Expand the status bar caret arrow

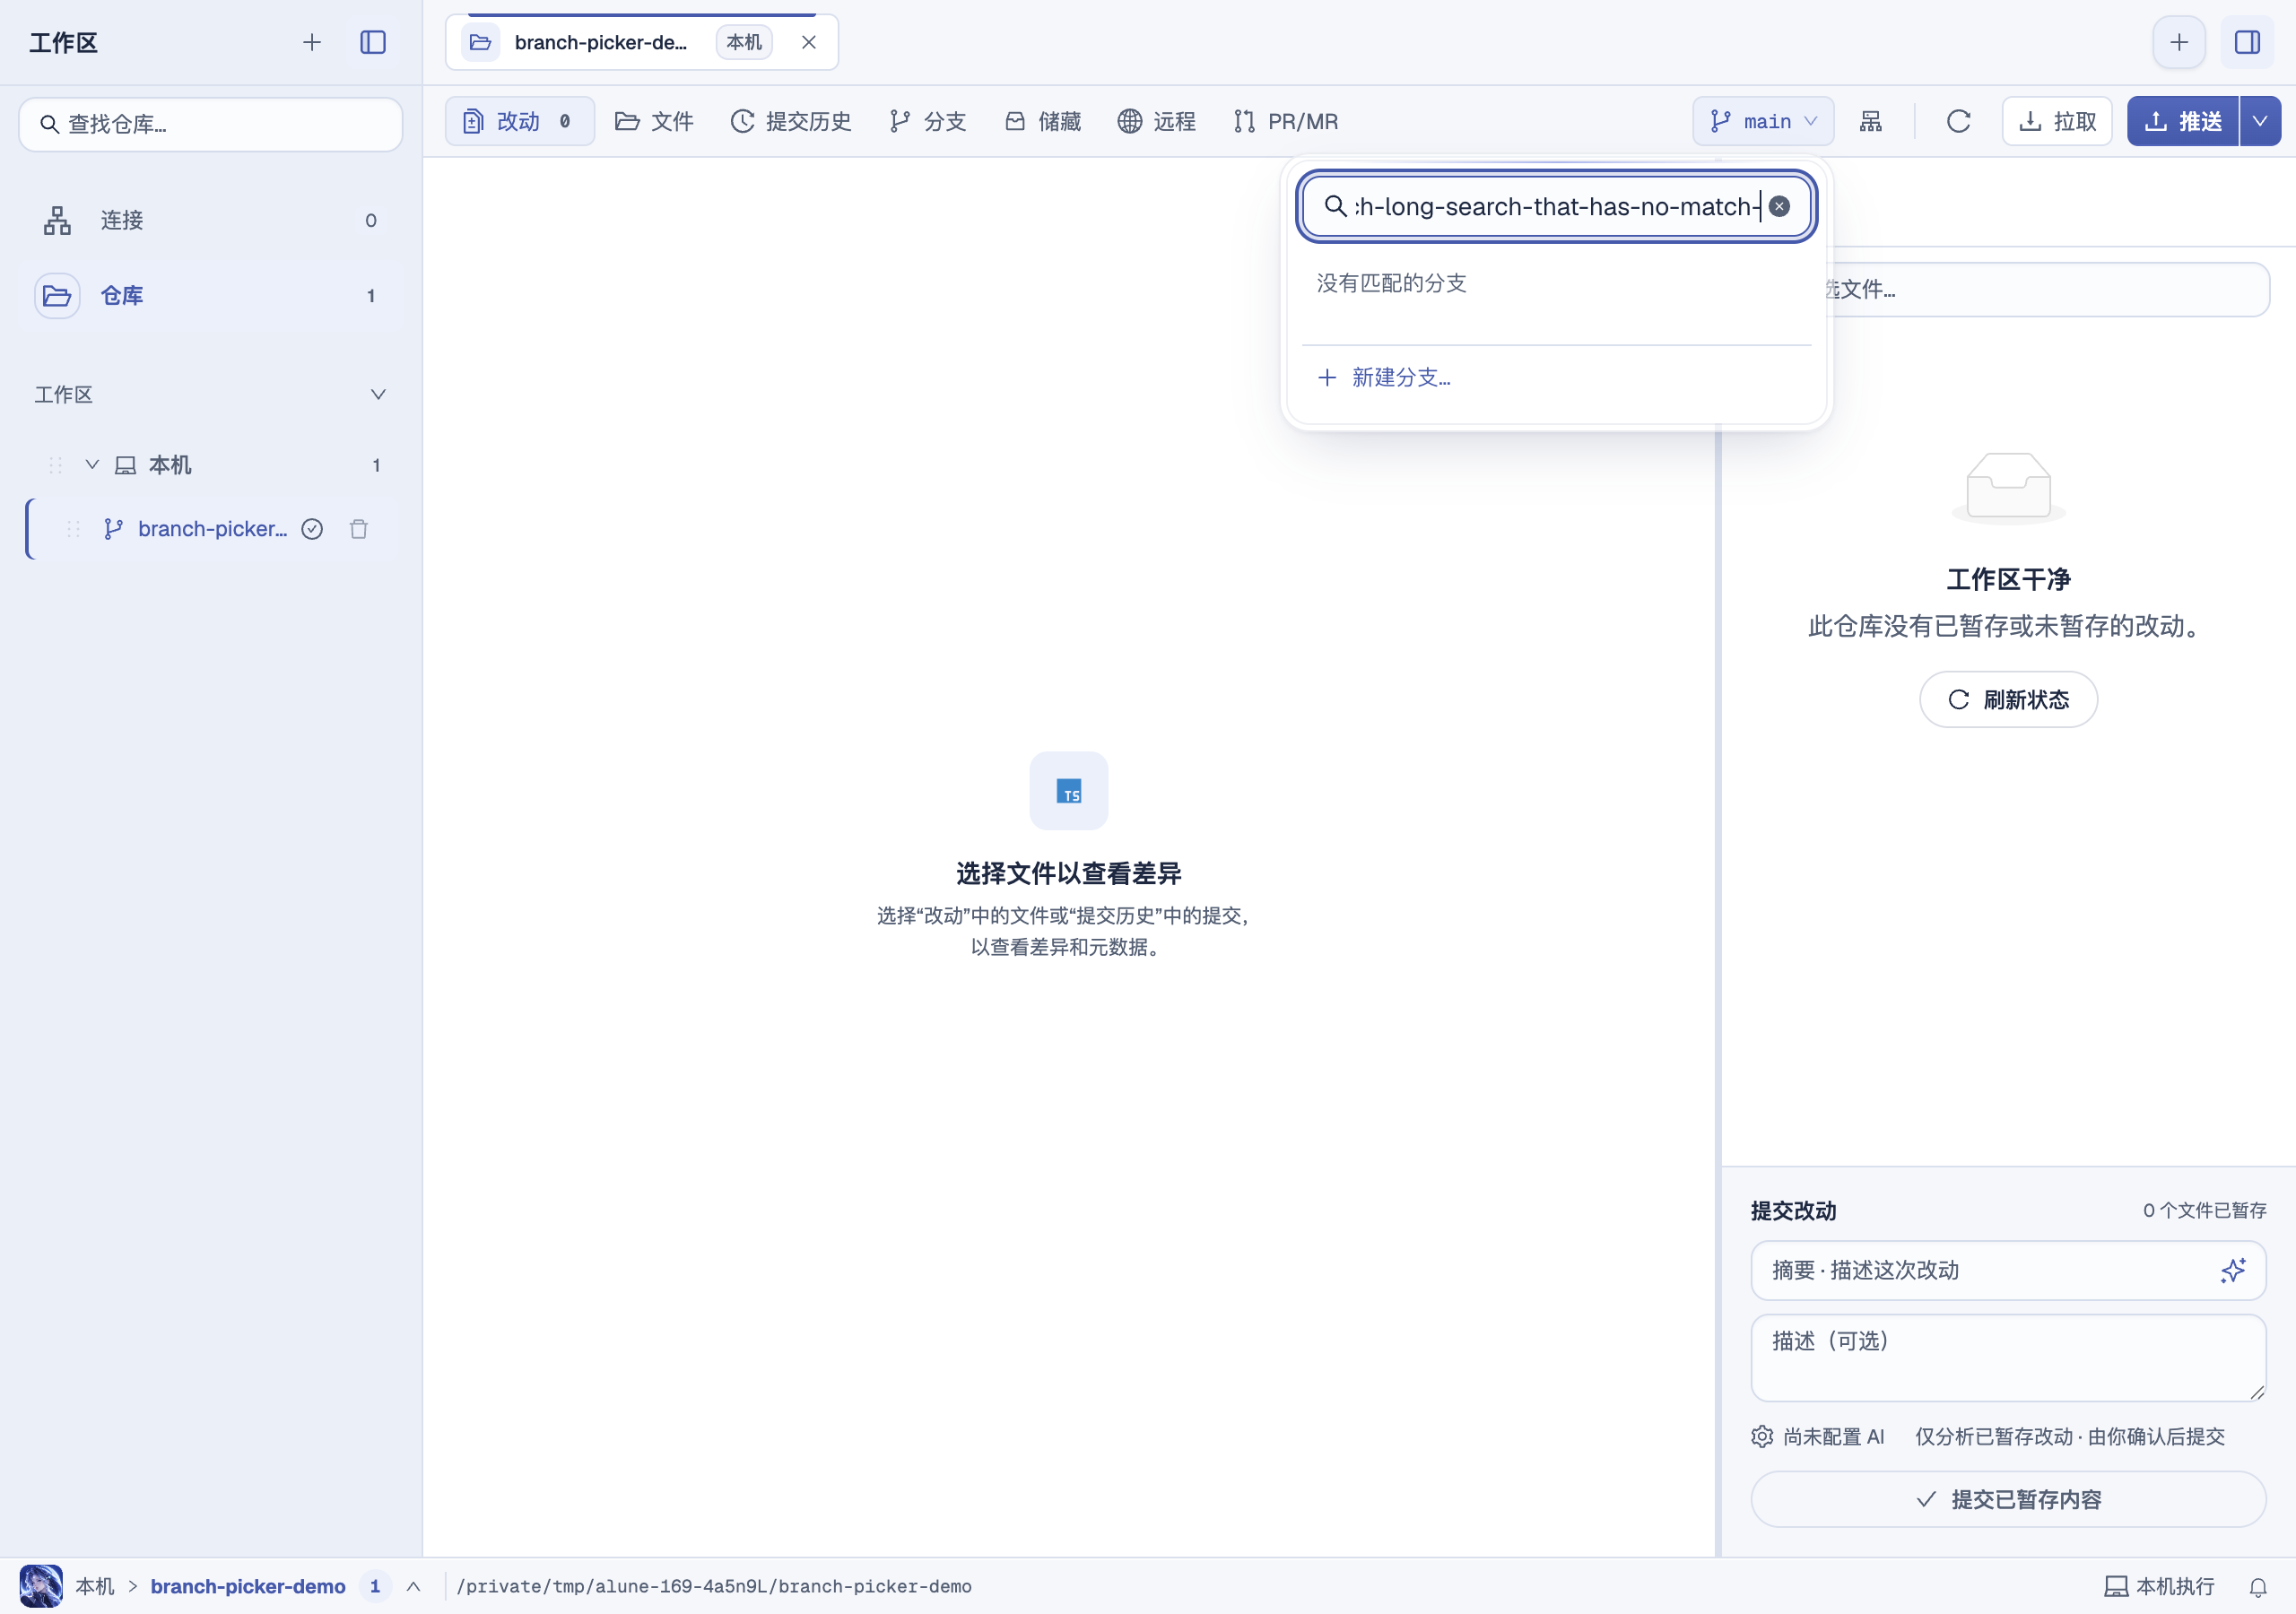coord(413,1586)
